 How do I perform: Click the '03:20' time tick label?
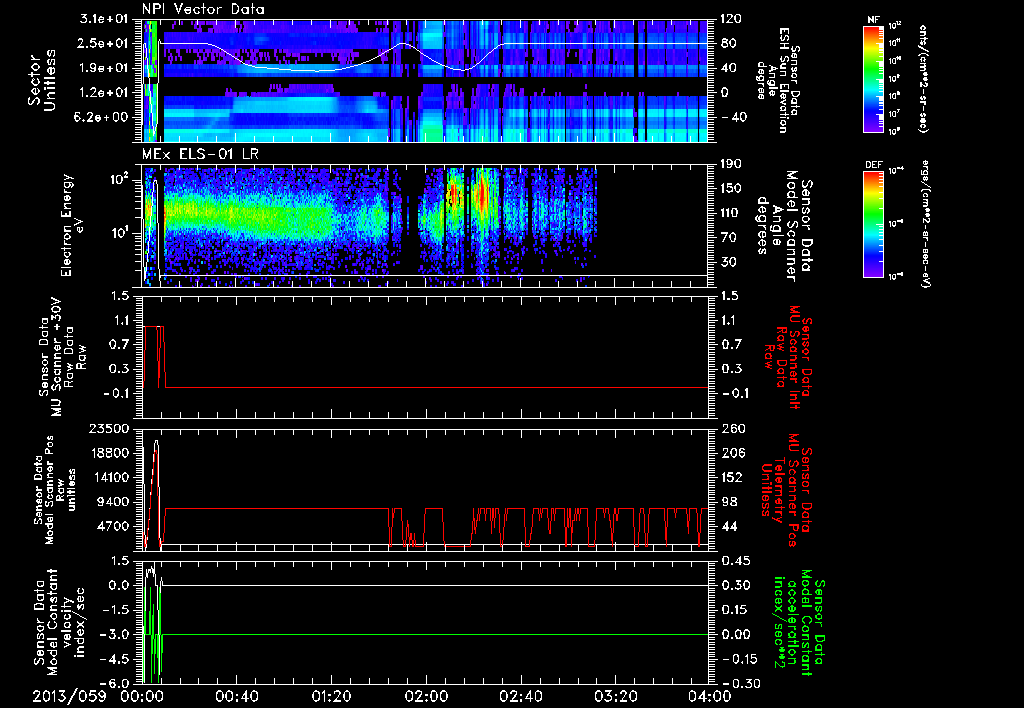pos(616,696)
